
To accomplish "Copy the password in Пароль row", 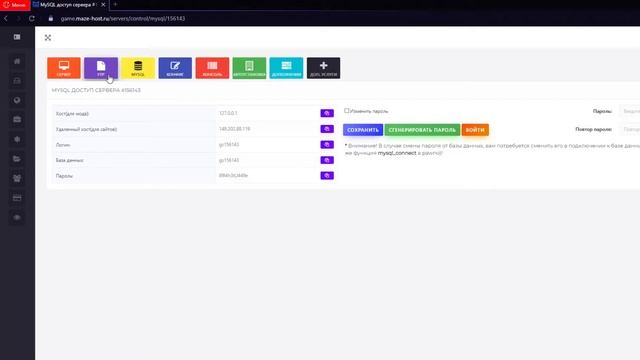I will [327, 176].
